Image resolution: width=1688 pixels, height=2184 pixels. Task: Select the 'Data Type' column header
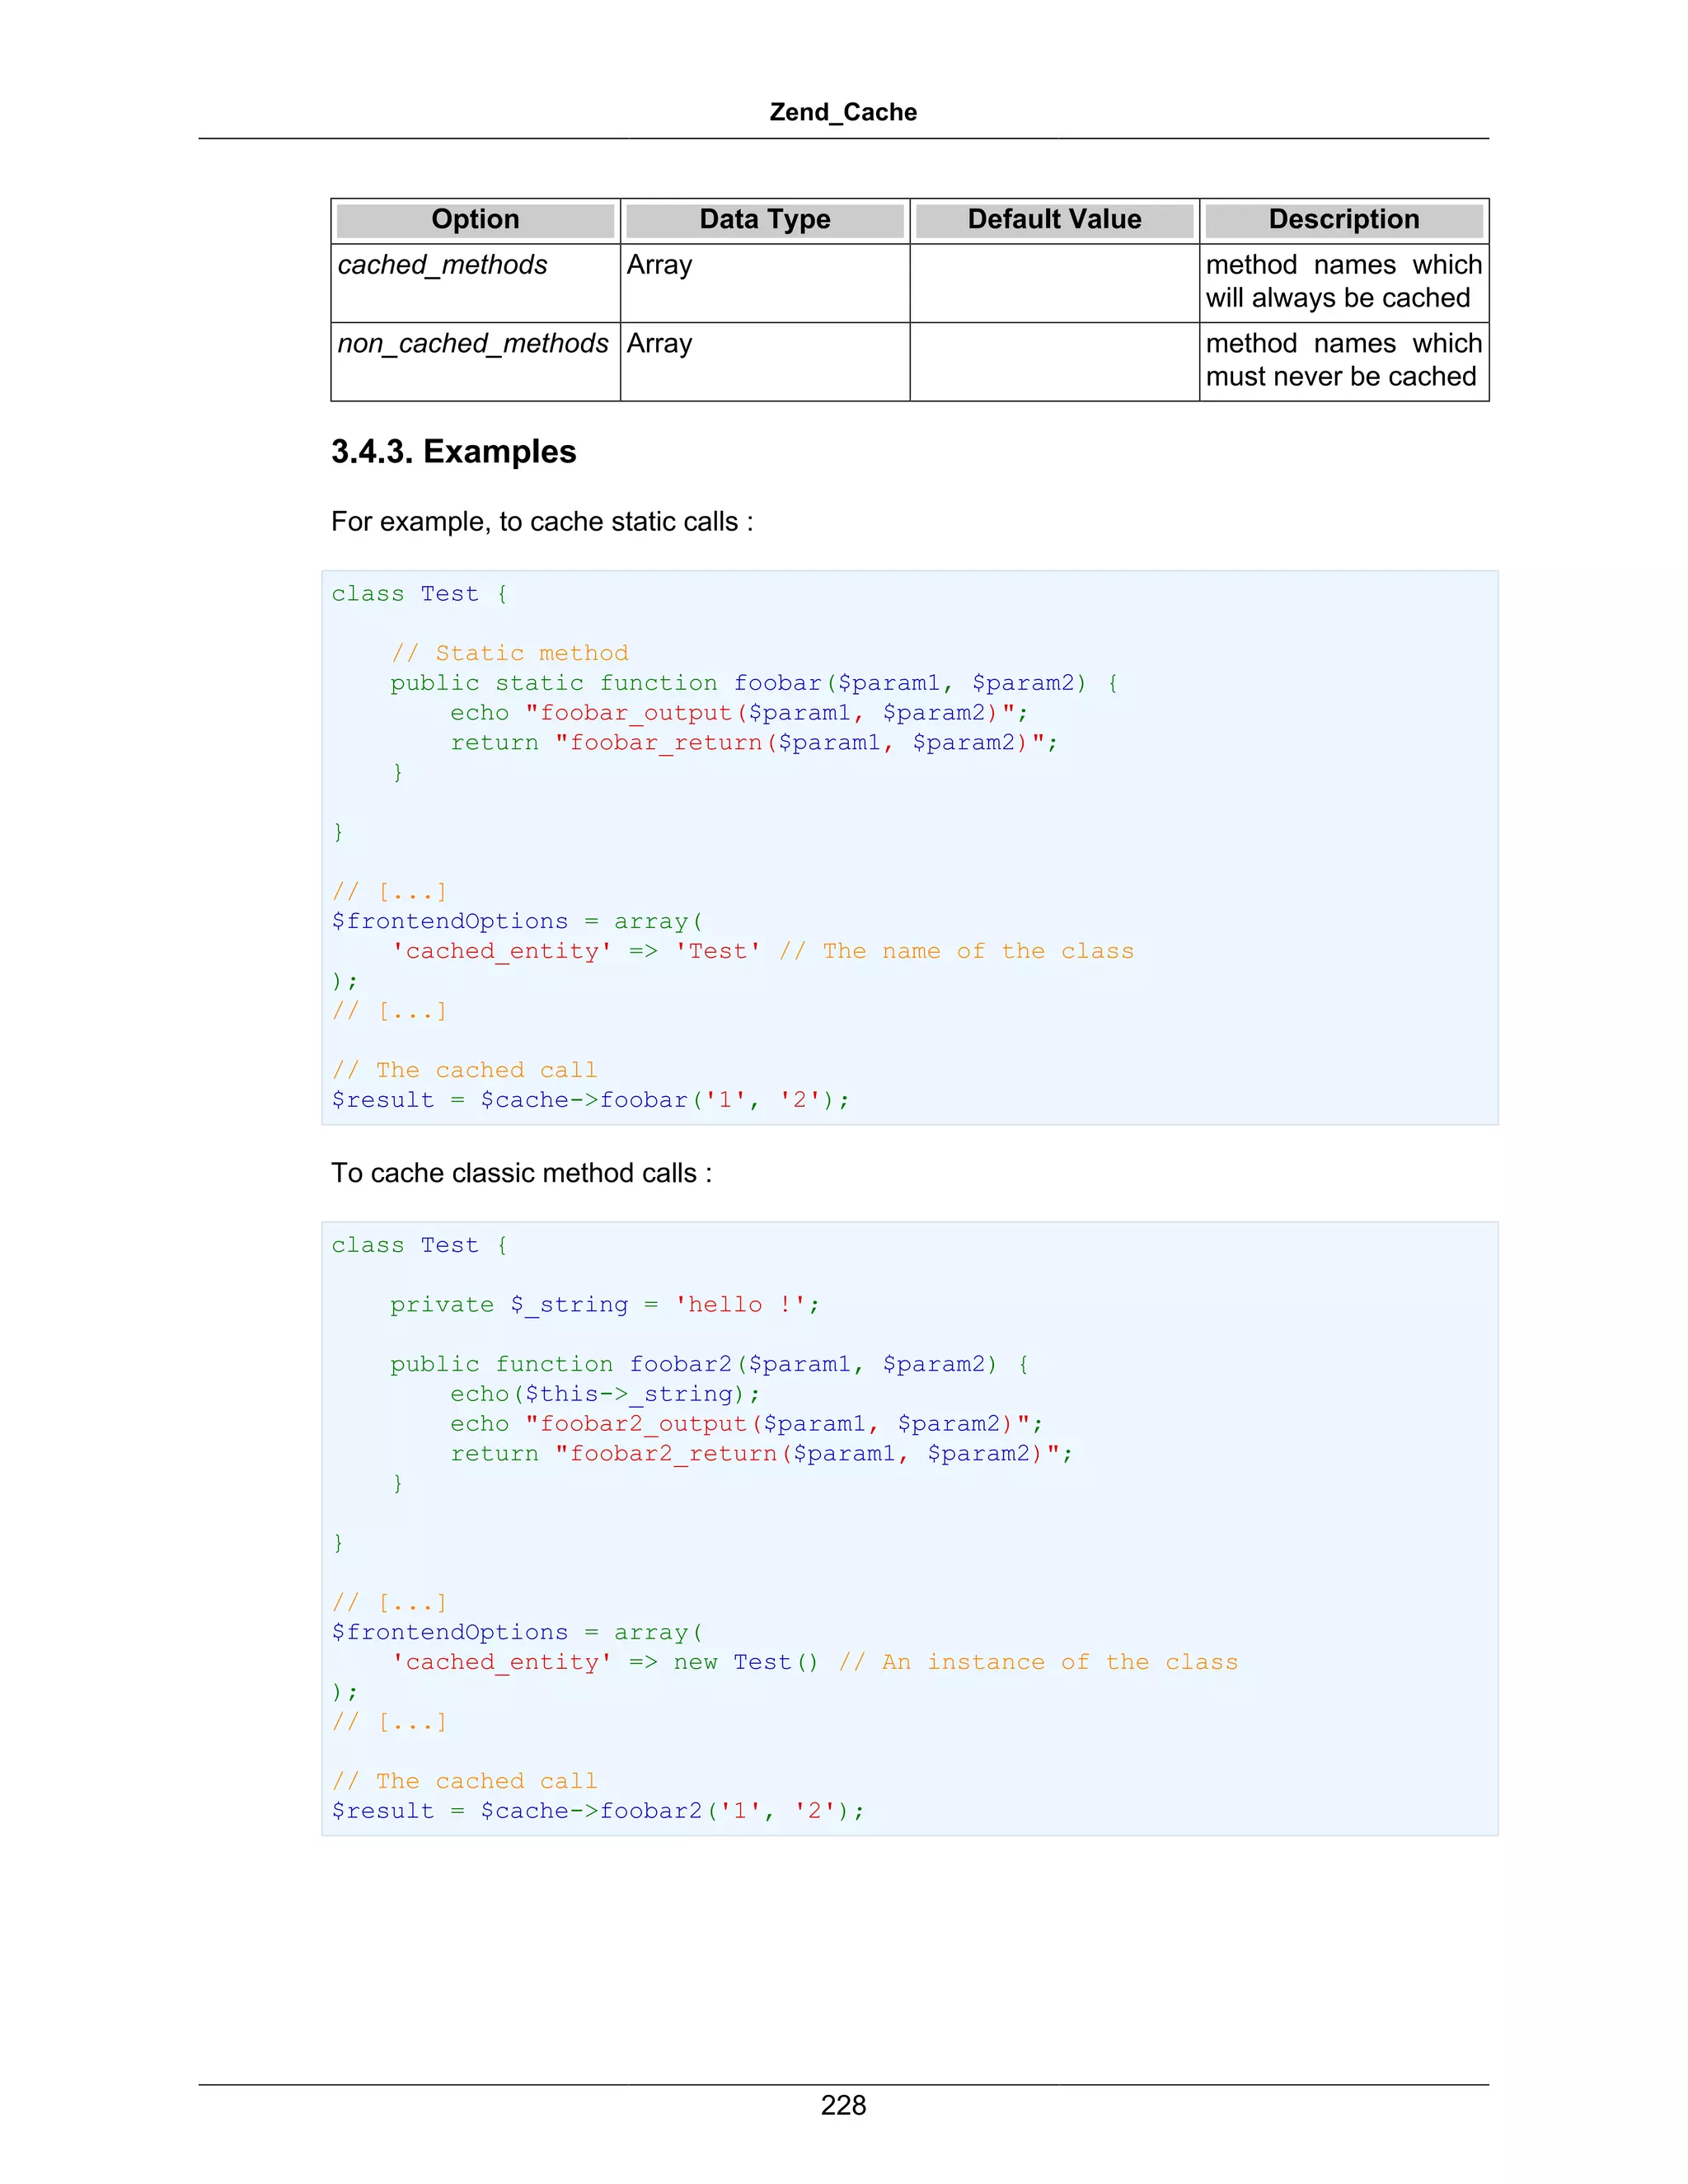[x=765, y=220]
